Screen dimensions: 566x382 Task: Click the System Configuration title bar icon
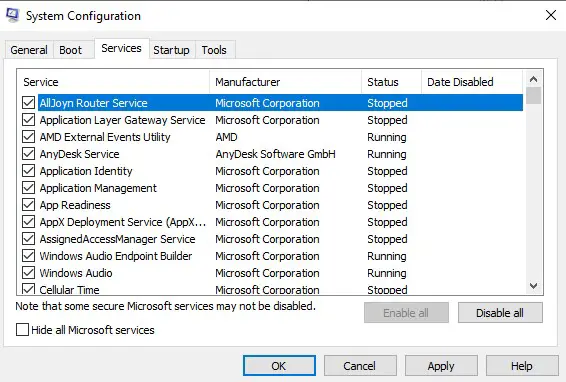point(13,16)
